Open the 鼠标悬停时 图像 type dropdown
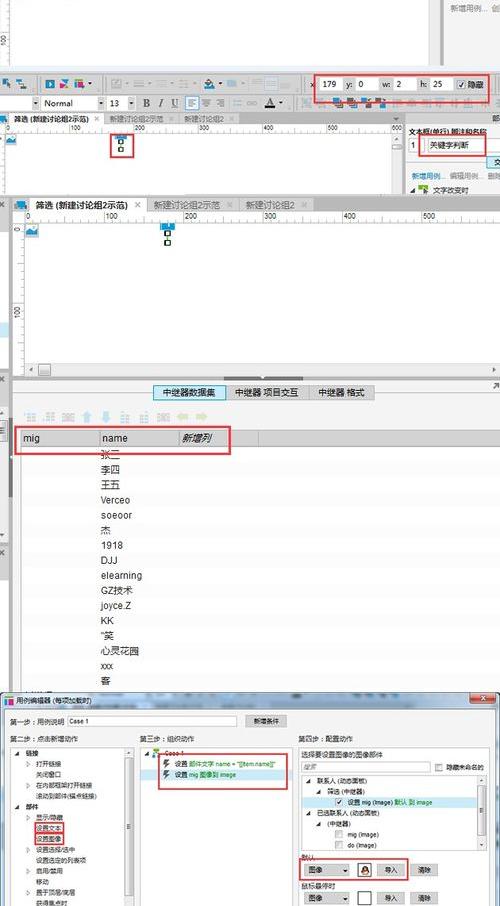500x906 pixels. tap(325, 898)
